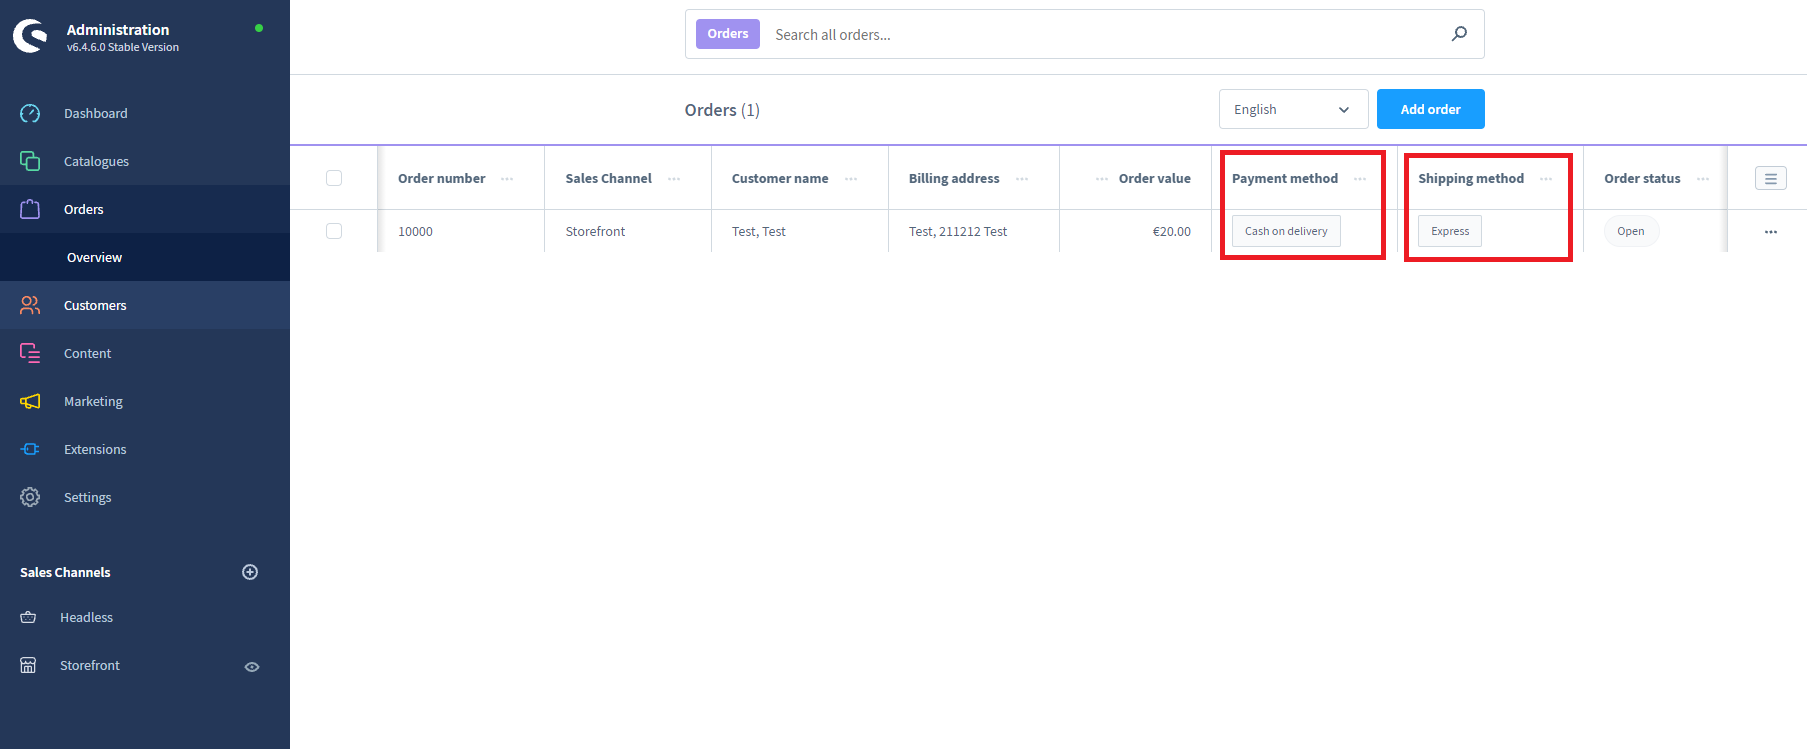Click the search magnifier icon

click(x=1460, y=34)
